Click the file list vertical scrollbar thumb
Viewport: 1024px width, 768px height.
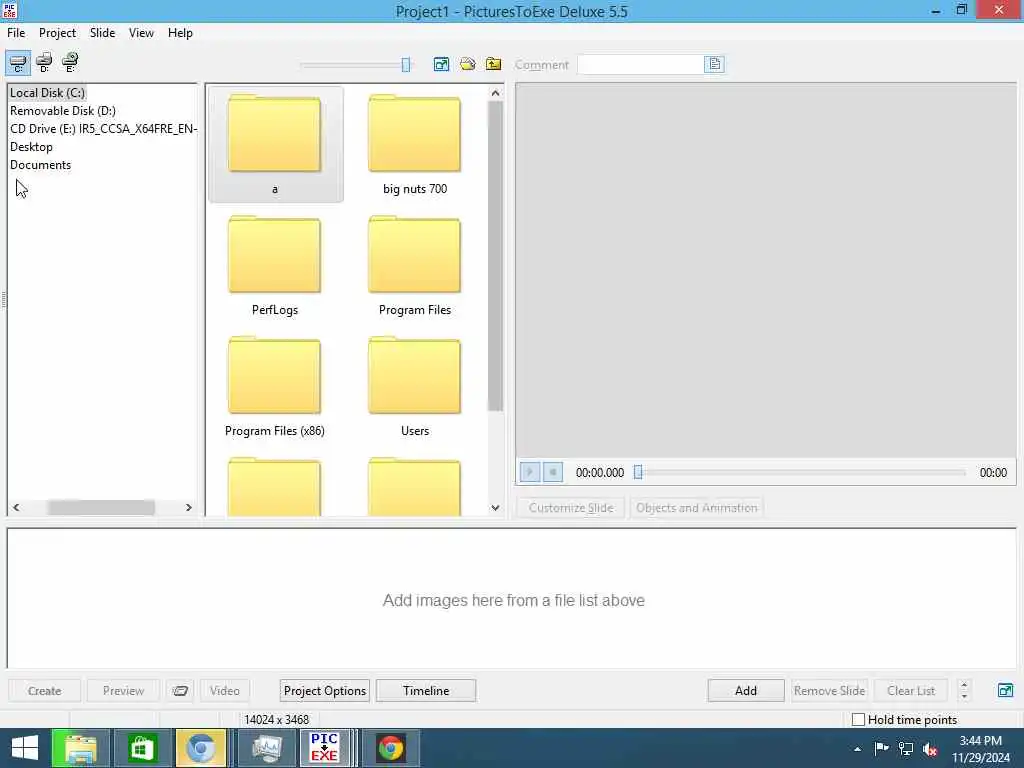click(x=495, y=256)
